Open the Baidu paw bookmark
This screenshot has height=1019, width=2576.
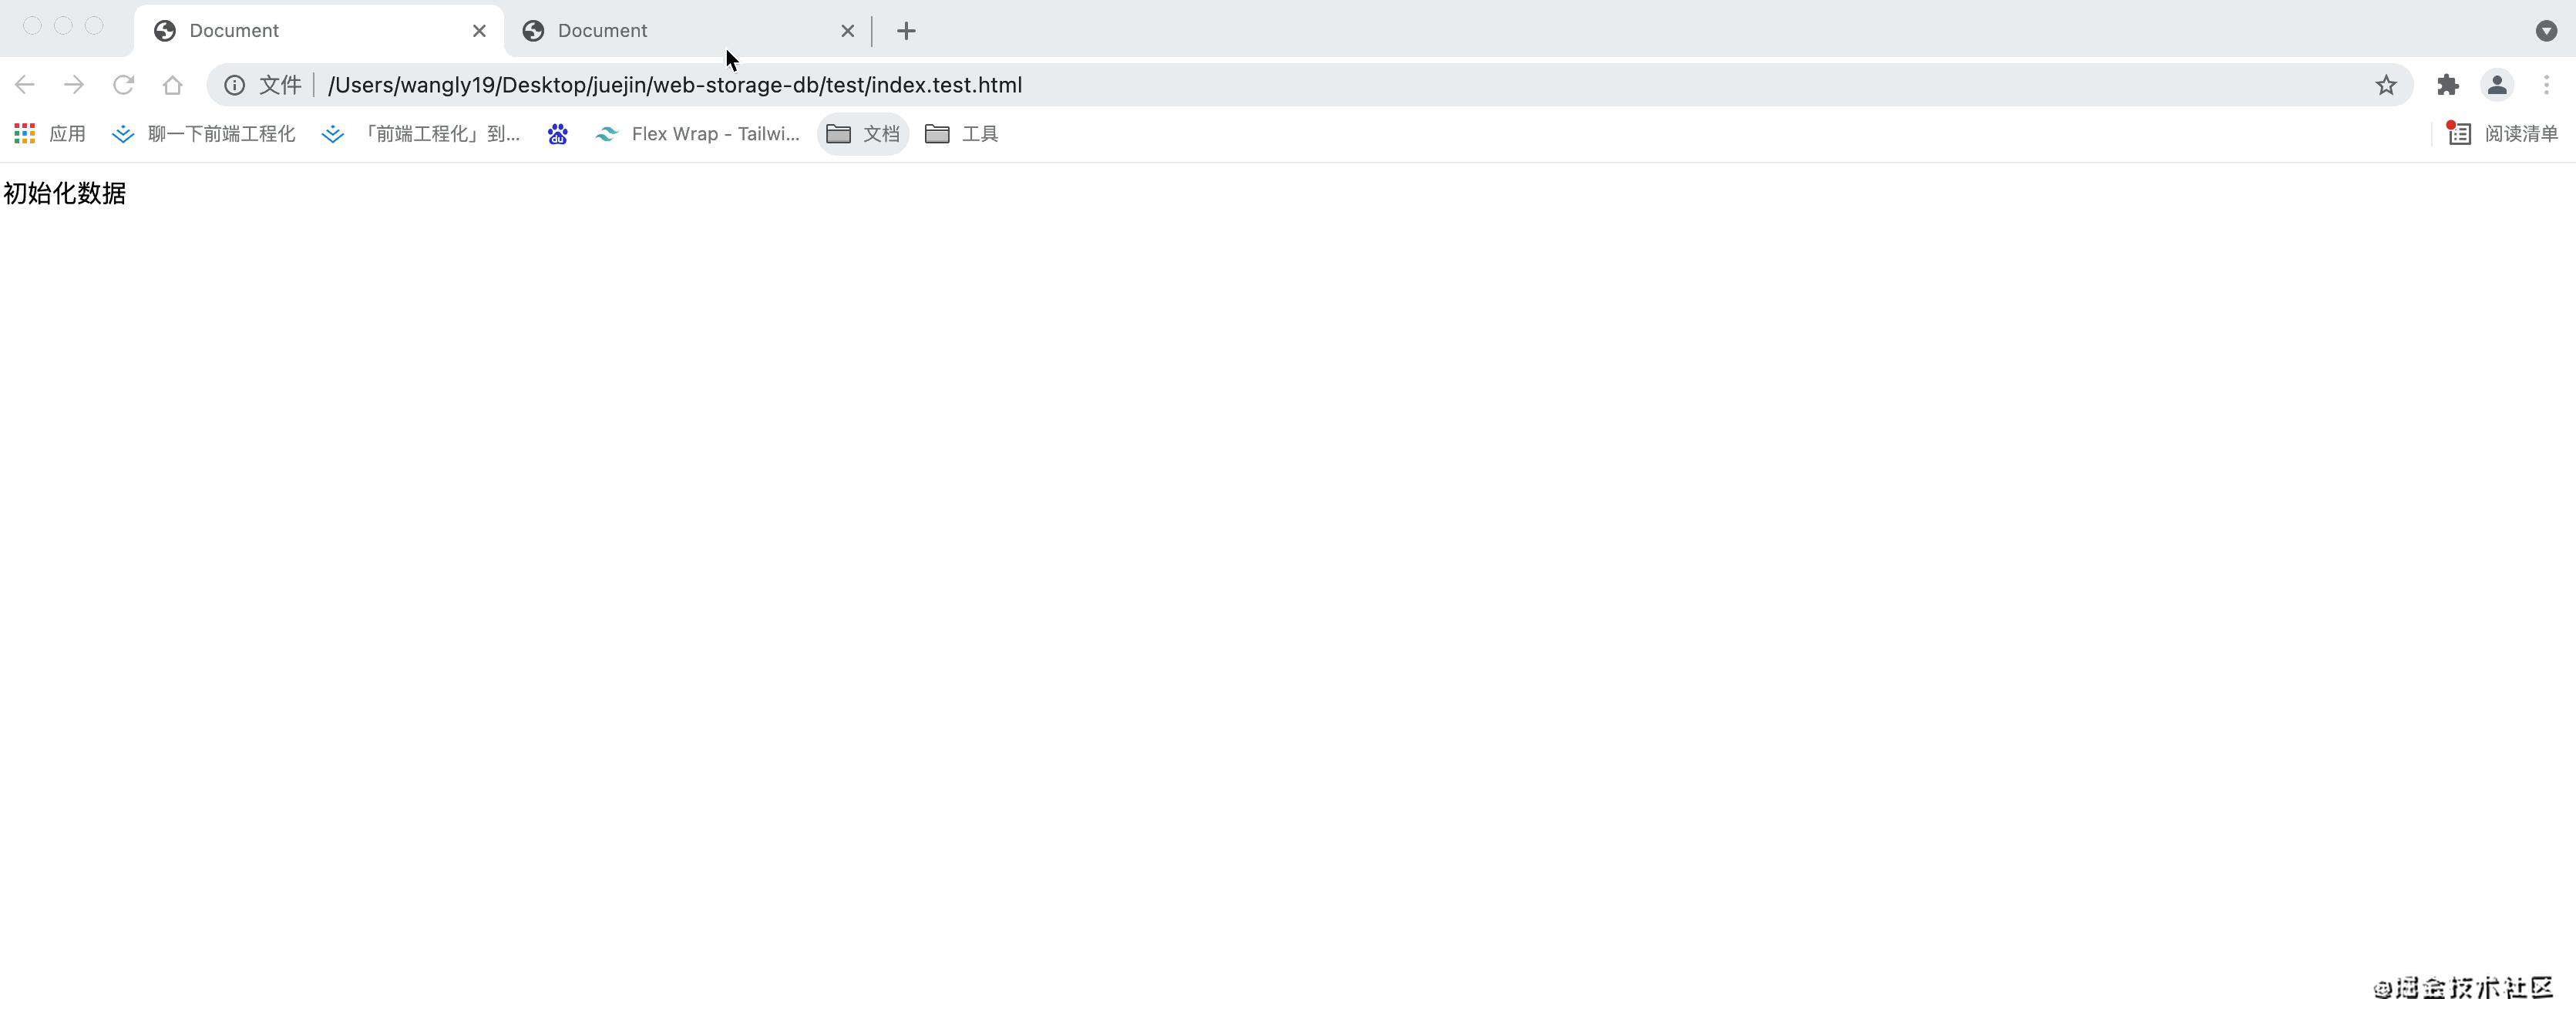(558, 134)
